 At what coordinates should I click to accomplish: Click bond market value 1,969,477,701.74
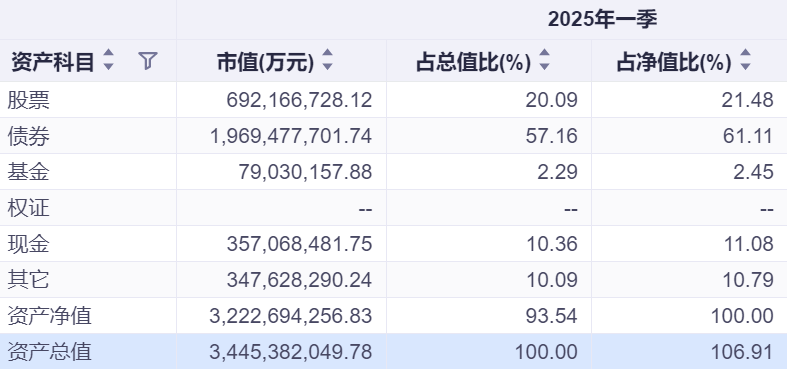pyautogui.click(x=291, y=136)
